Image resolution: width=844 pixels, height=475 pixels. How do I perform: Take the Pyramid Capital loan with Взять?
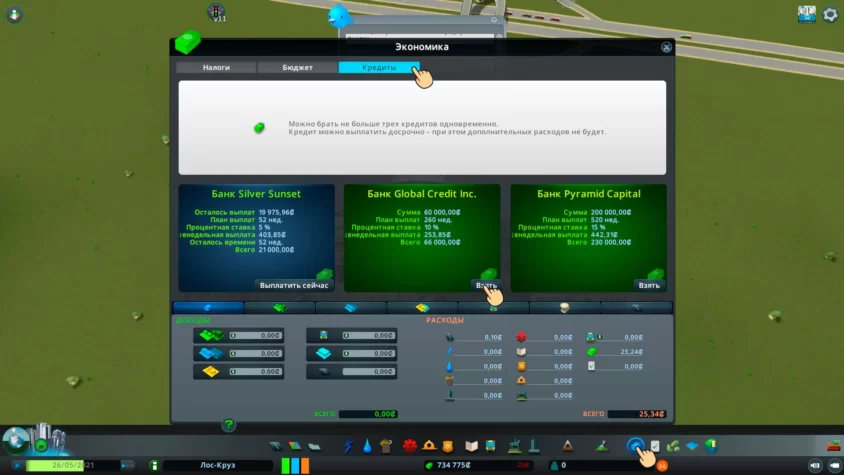[649, 285]
